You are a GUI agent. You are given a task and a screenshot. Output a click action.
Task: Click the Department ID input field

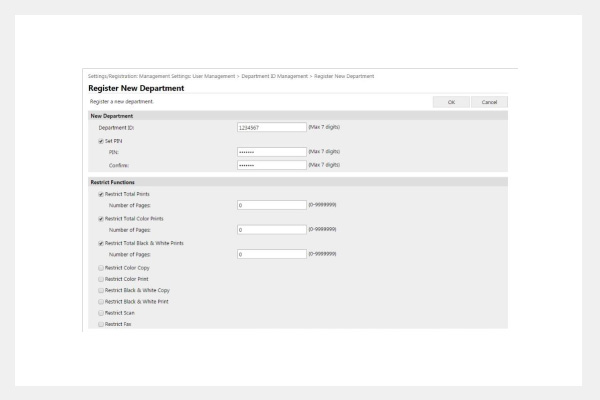coord(271,128)
